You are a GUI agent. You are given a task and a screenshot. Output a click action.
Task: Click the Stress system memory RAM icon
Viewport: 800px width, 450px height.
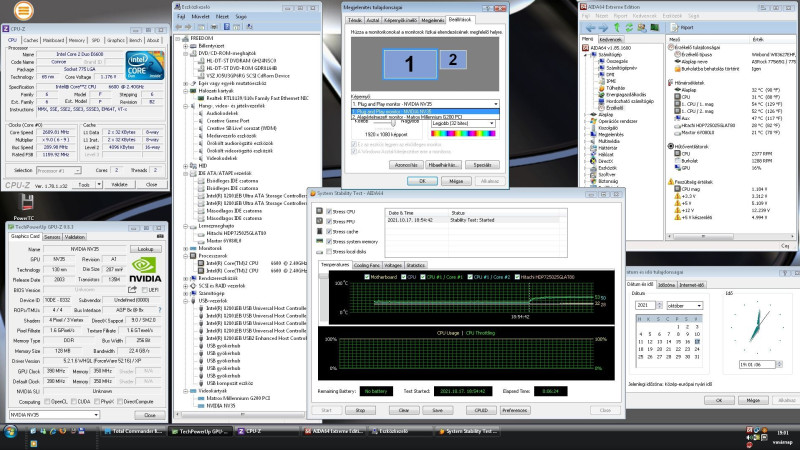pyautogui.click(x=320, y=241)
